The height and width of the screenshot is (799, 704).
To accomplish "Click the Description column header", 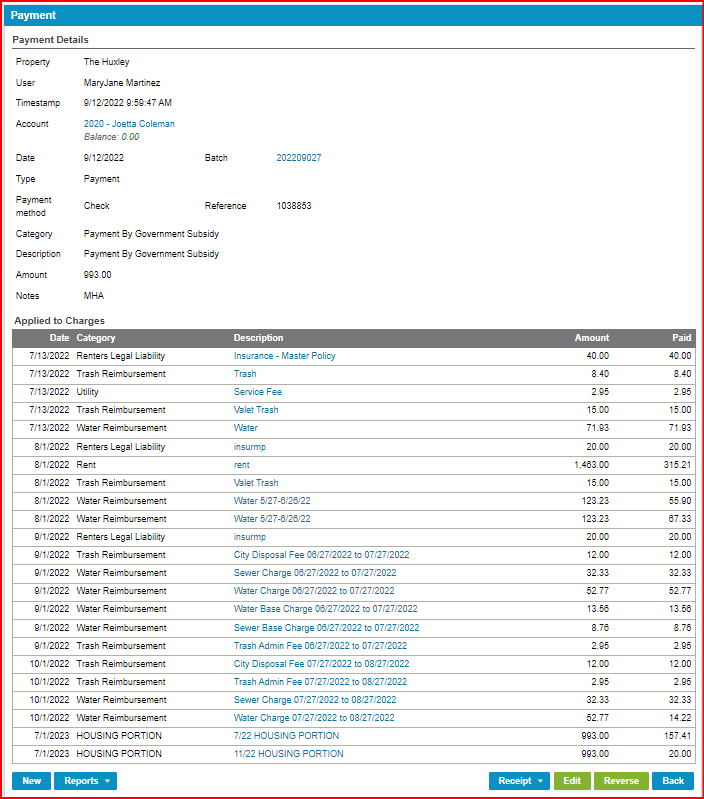I will click(x=258, y=338).
